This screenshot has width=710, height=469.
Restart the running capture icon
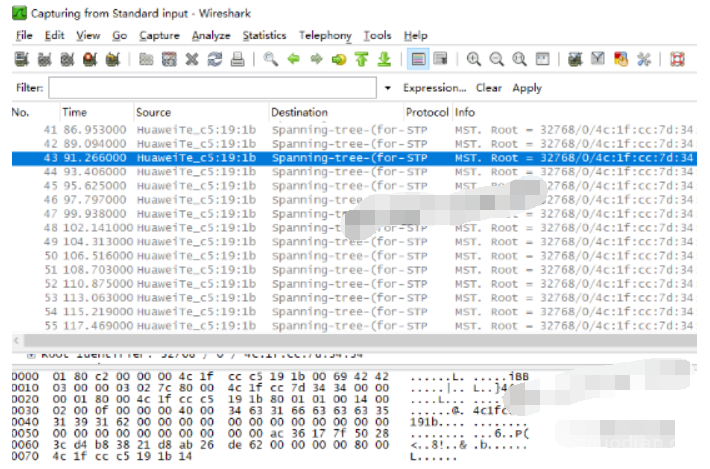pos(112,59)
